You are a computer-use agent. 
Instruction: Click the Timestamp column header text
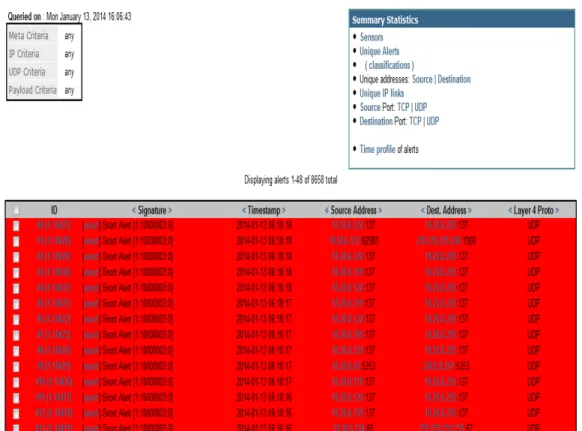coord(264,210)
